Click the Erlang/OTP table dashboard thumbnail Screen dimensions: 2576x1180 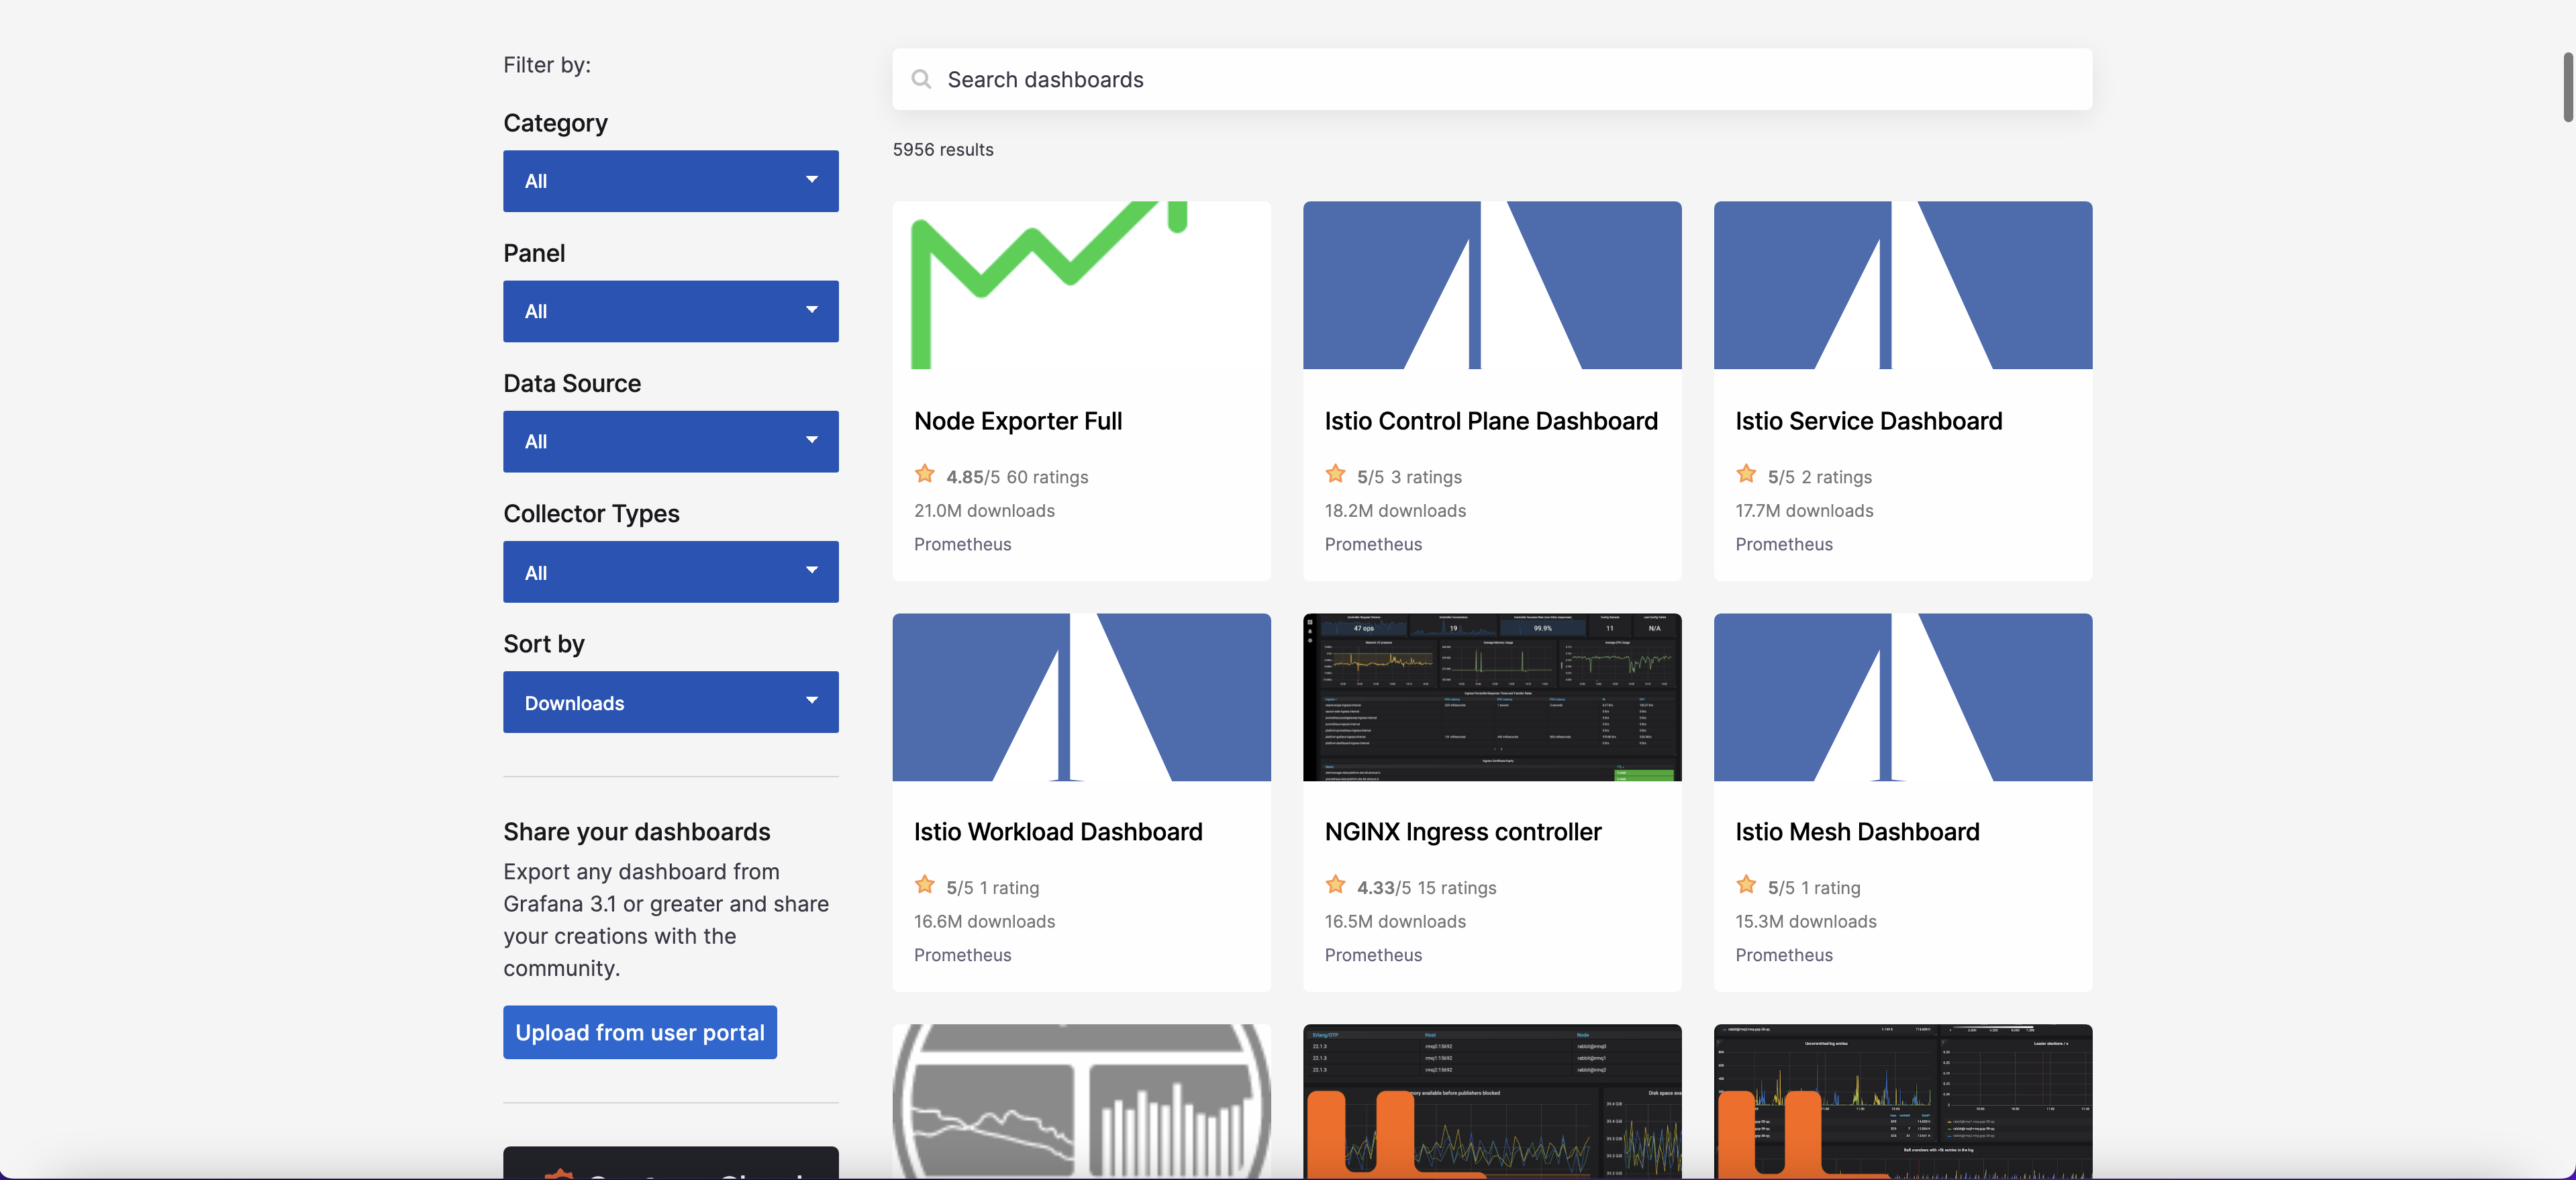(1492, 1101)
